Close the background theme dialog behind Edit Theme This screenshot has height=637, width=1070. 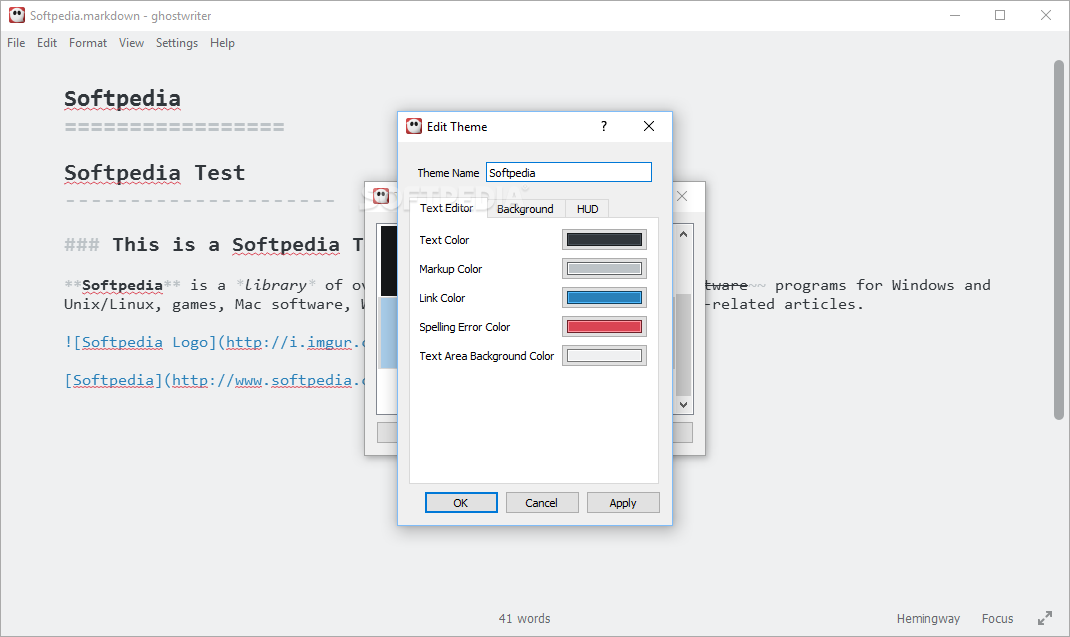click(682, 197)
